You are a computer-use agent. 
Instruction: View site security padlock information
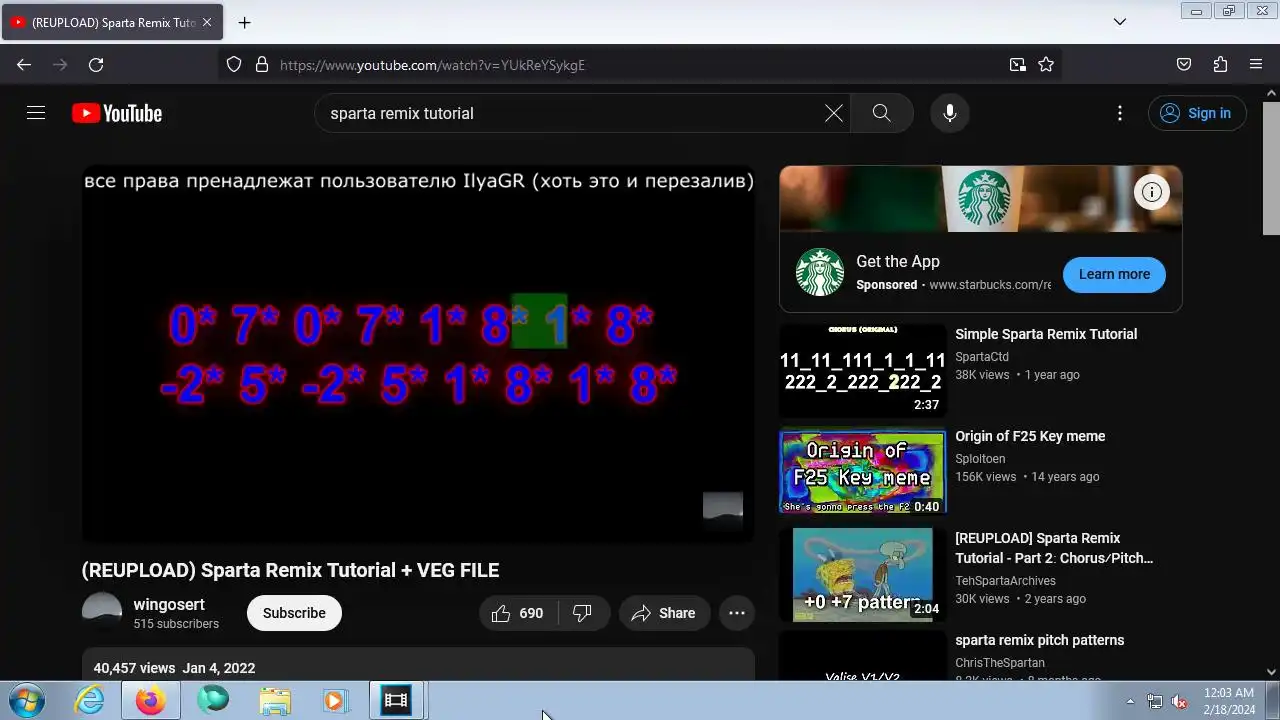pos(262,64)
